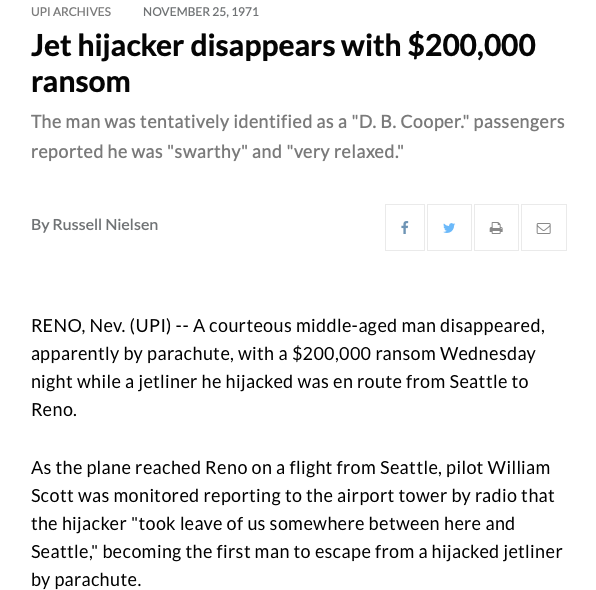Share the article on Twitter
596x590 pixels.
pyautogui.click(x=449, y=227)
